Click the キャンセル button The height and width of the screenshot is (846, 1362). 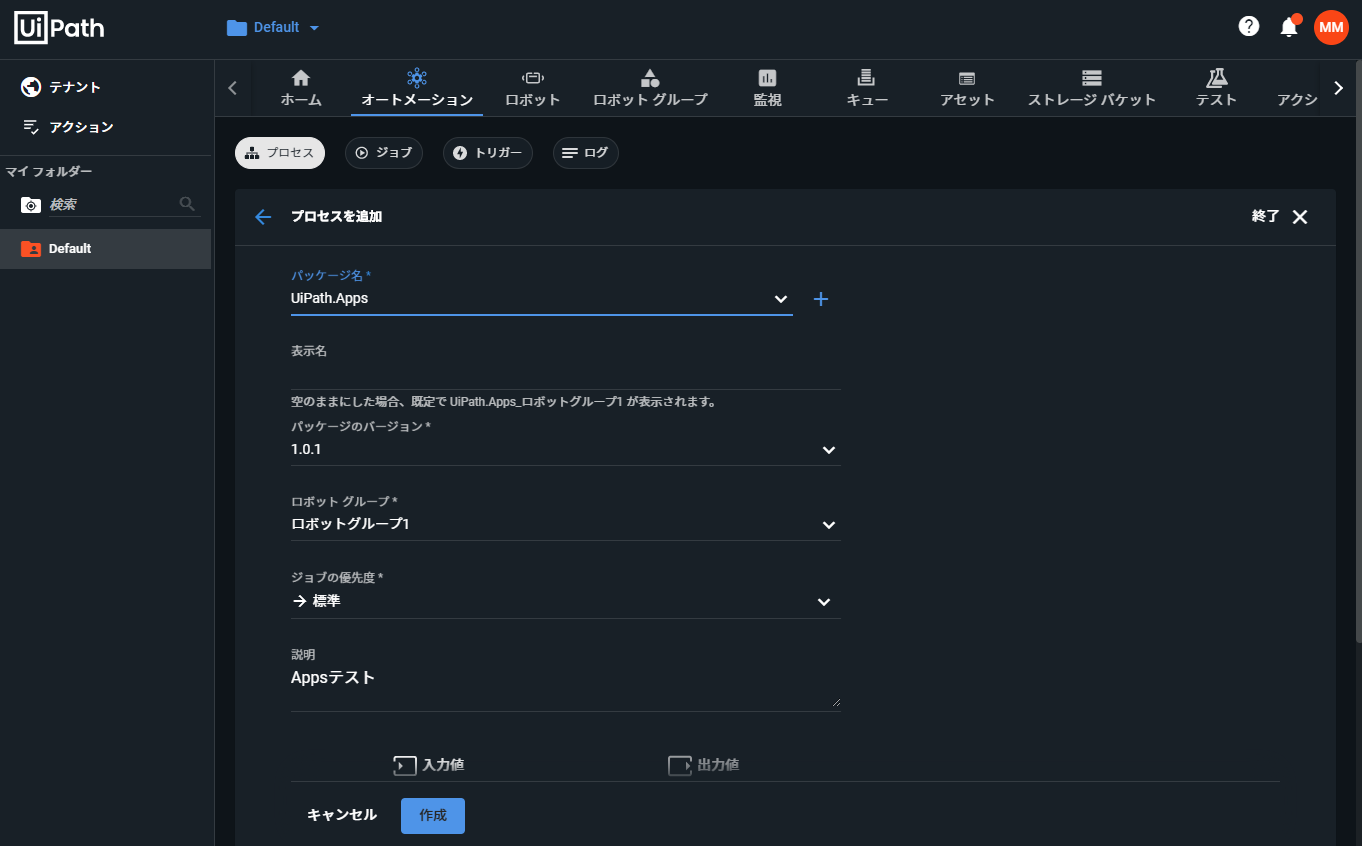pos(342,815)
